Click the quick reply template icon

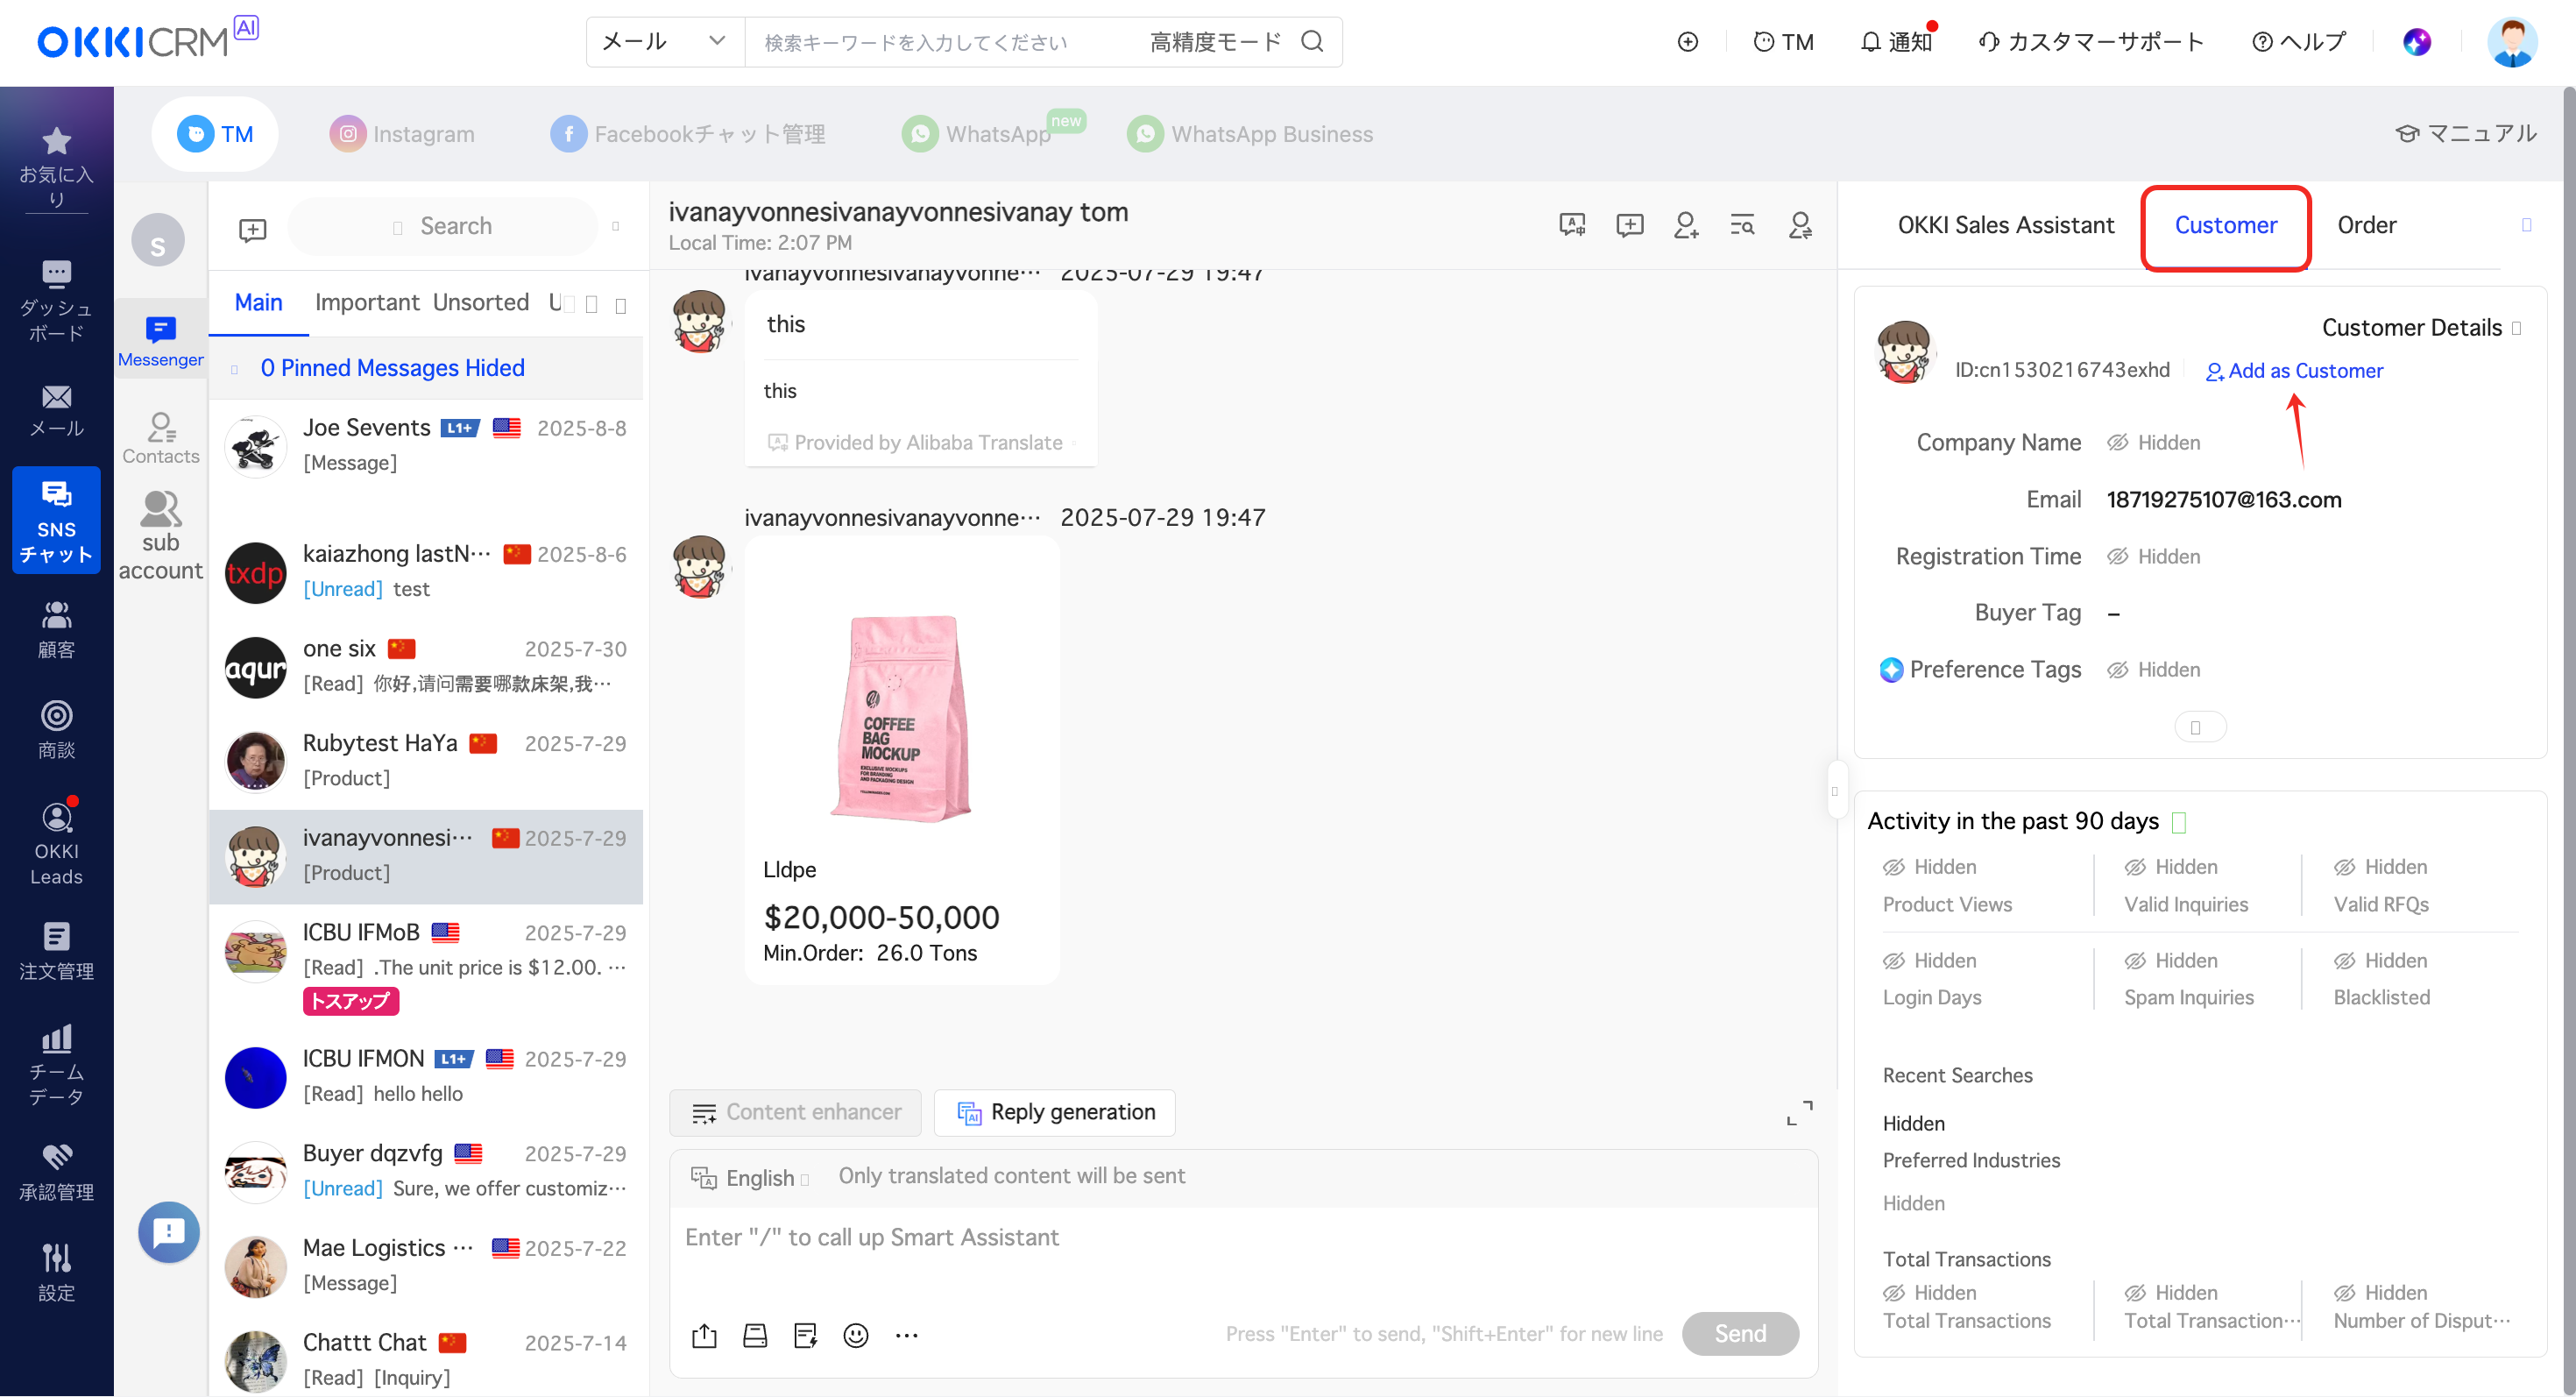point(806,1335)
